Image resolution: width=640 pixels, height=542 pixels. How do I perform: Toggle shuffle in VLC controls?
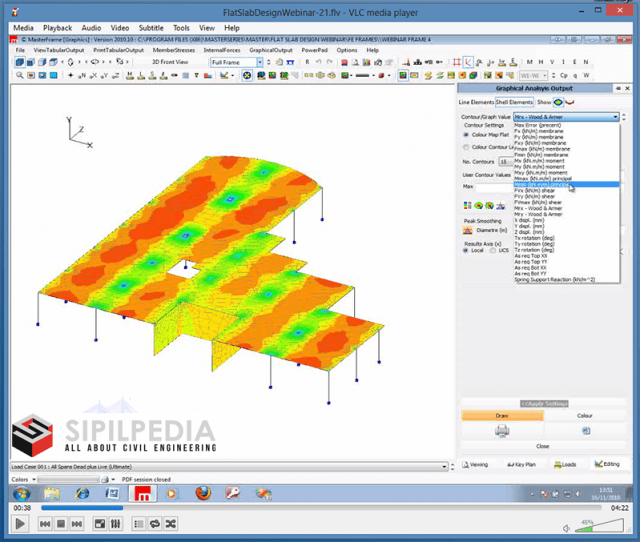(x=171, y=523)
